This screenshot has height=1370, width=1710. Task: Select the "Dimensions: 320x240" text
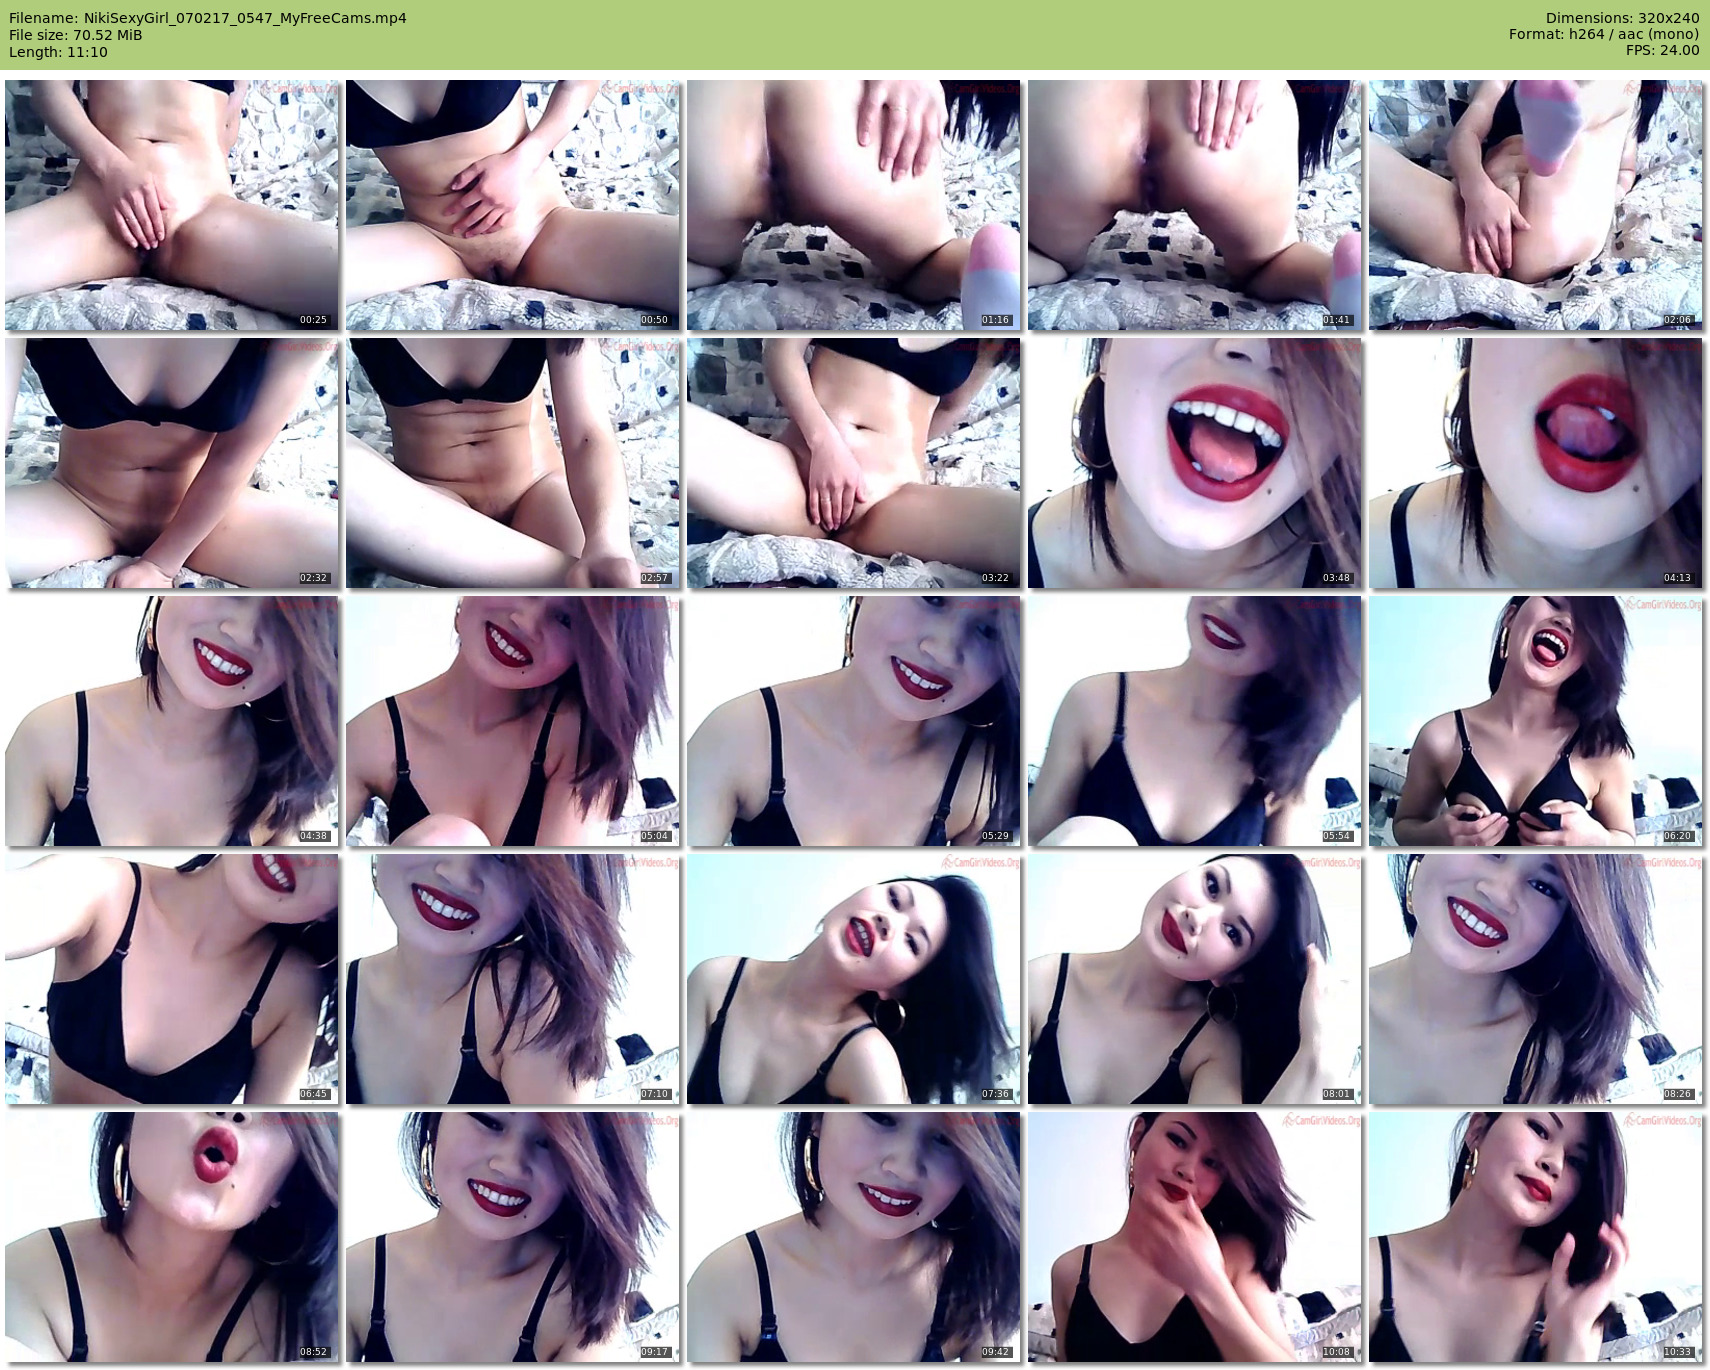(1622, 18)
